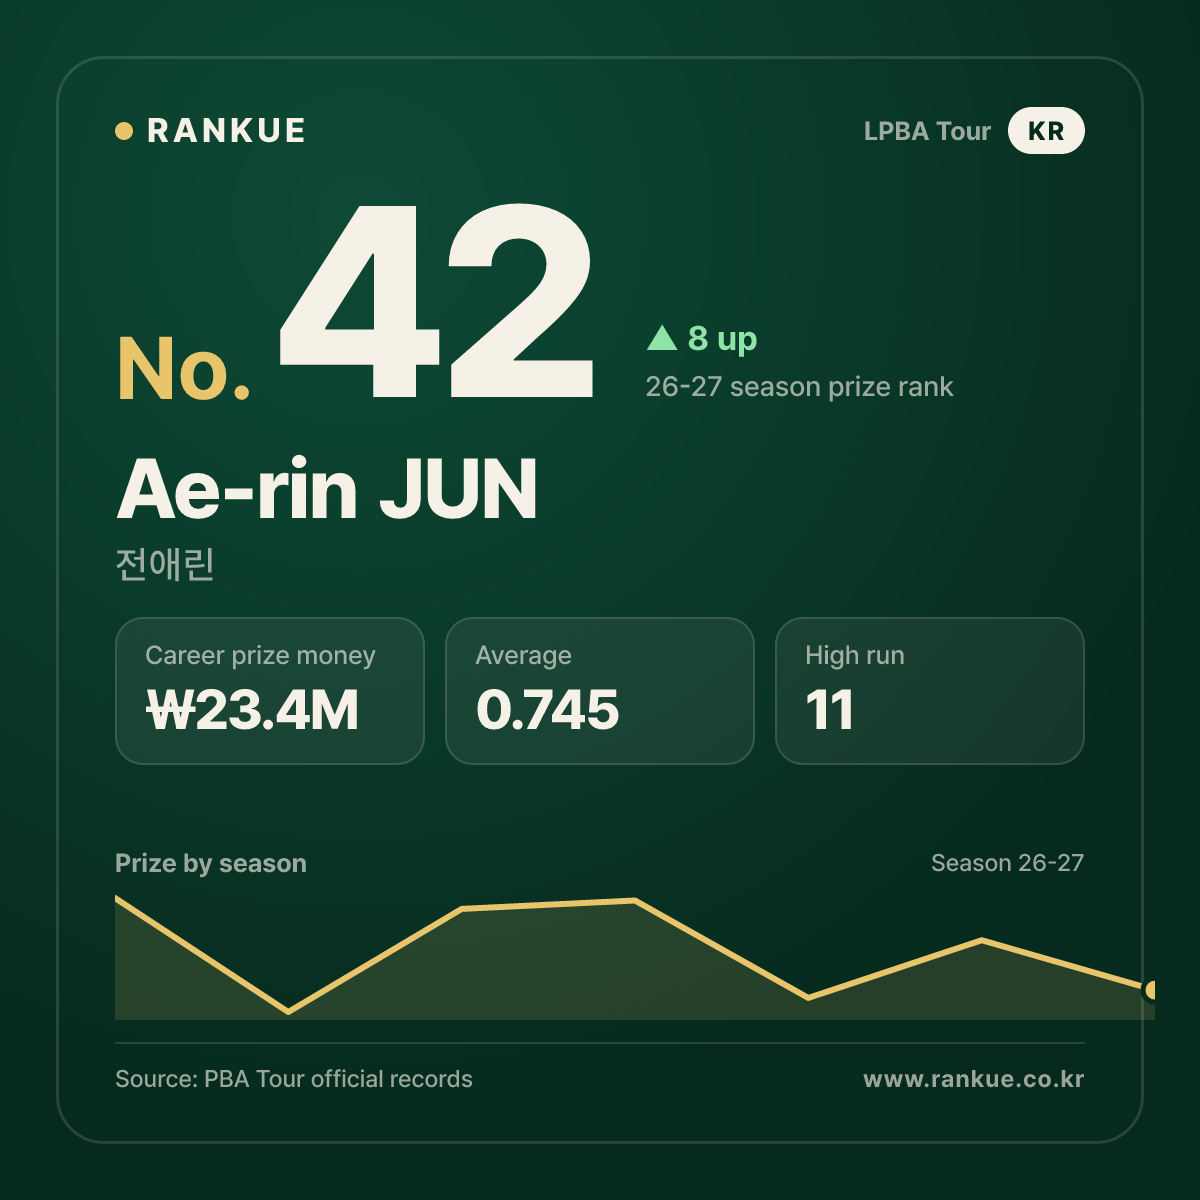Click the yellow 'No.' text

(x=184, y=369)
